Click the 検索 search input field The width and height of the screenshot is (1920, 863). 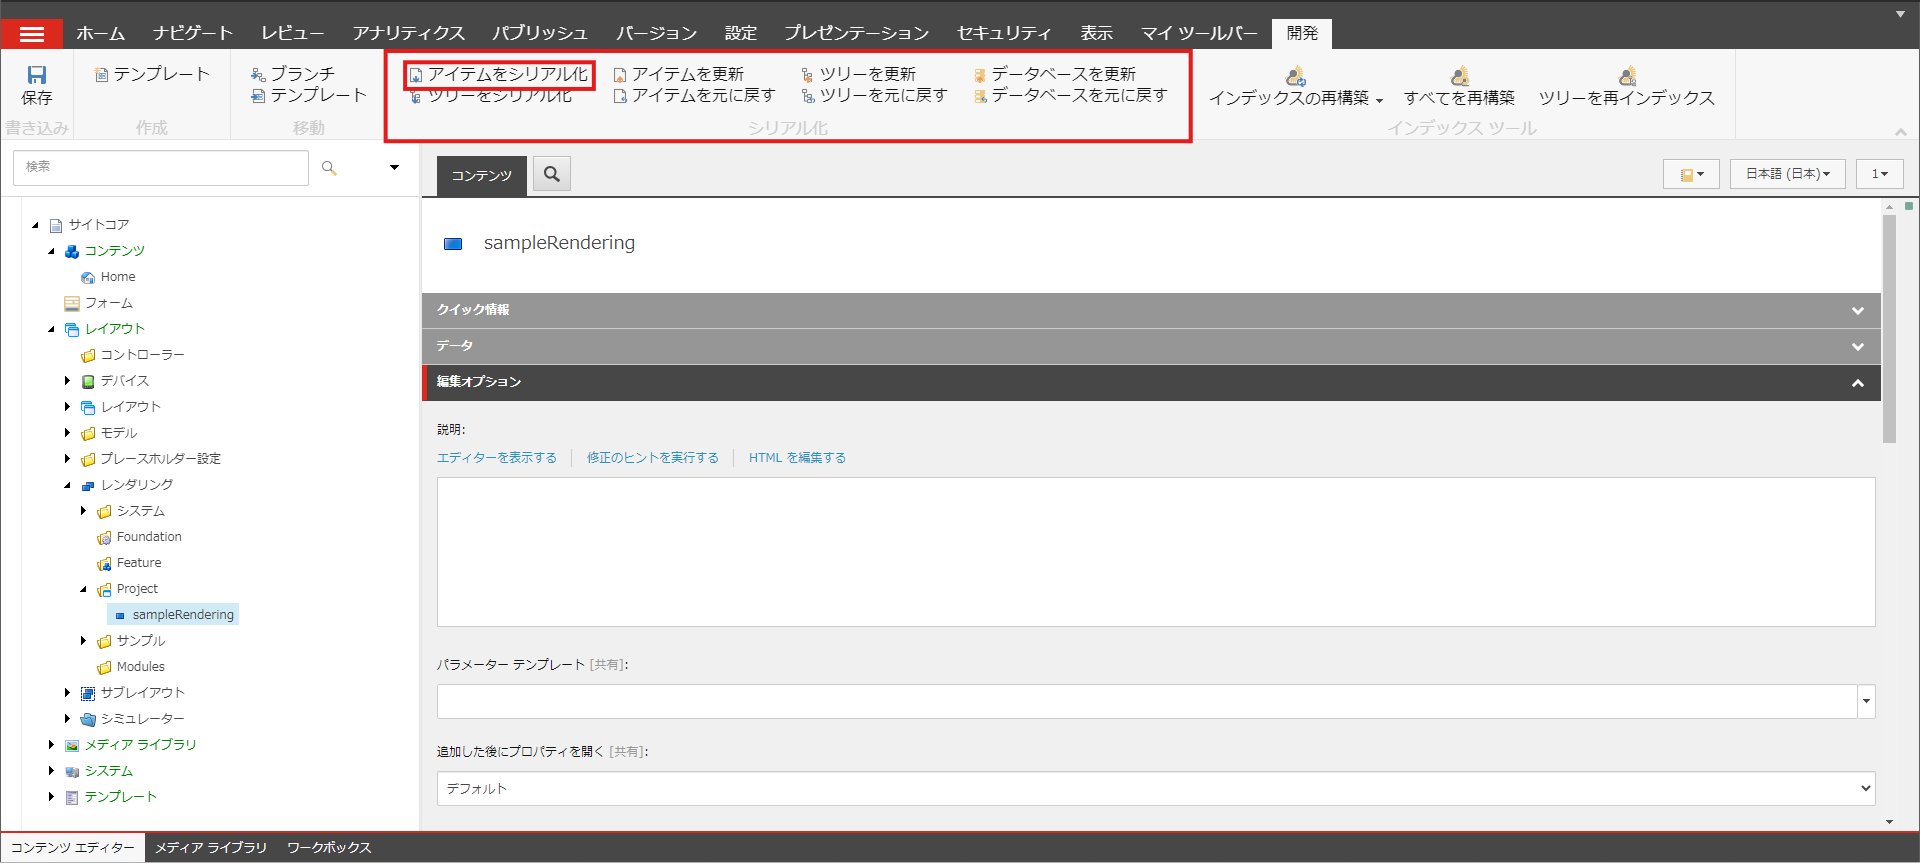161,168
